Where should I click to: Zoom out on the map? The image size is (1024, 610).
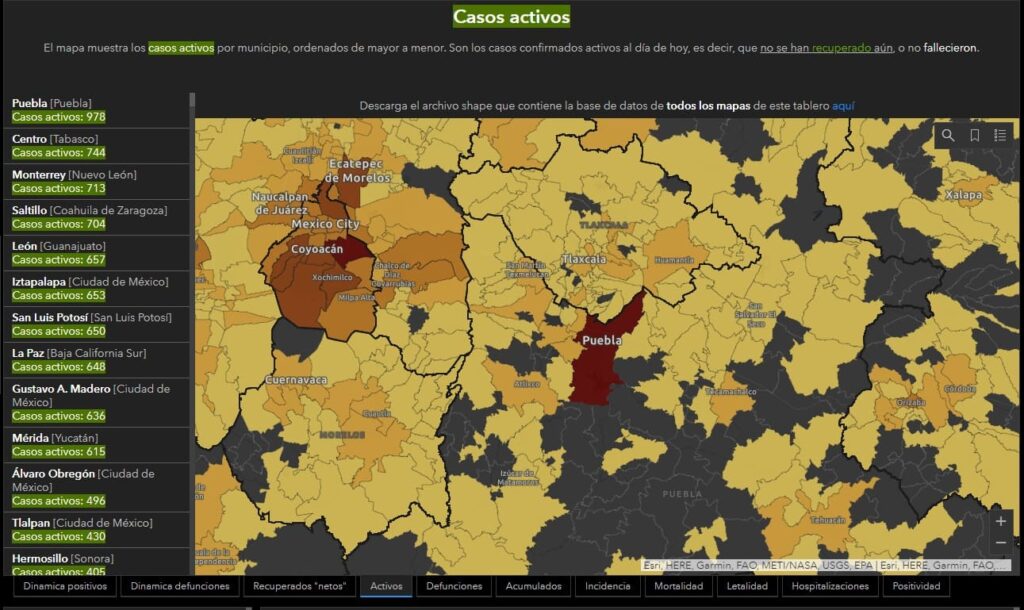tap(1000, 543)
